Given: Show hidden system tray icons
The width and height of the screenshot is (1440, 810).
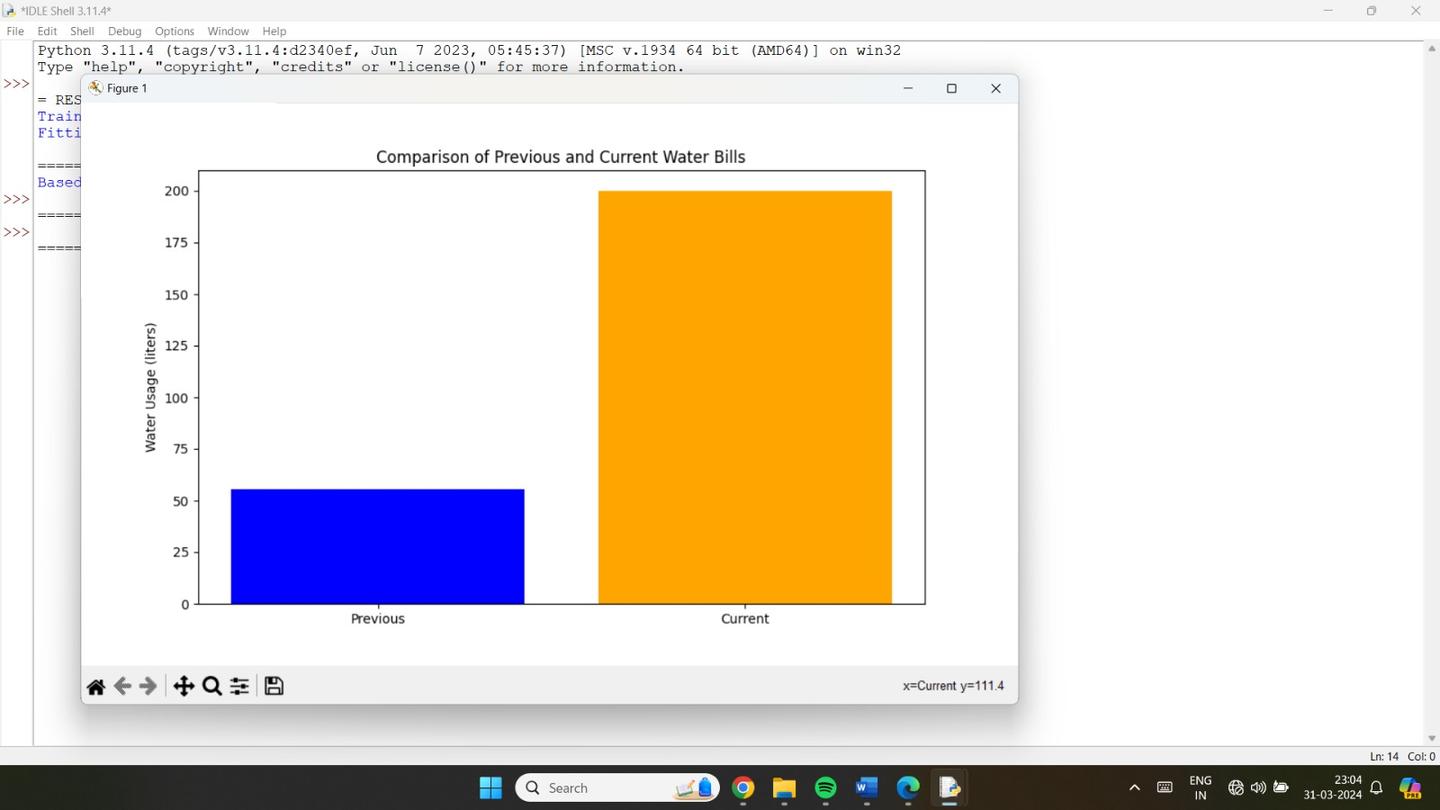Looking at the screenshot, I should (x=1134, y=788).
